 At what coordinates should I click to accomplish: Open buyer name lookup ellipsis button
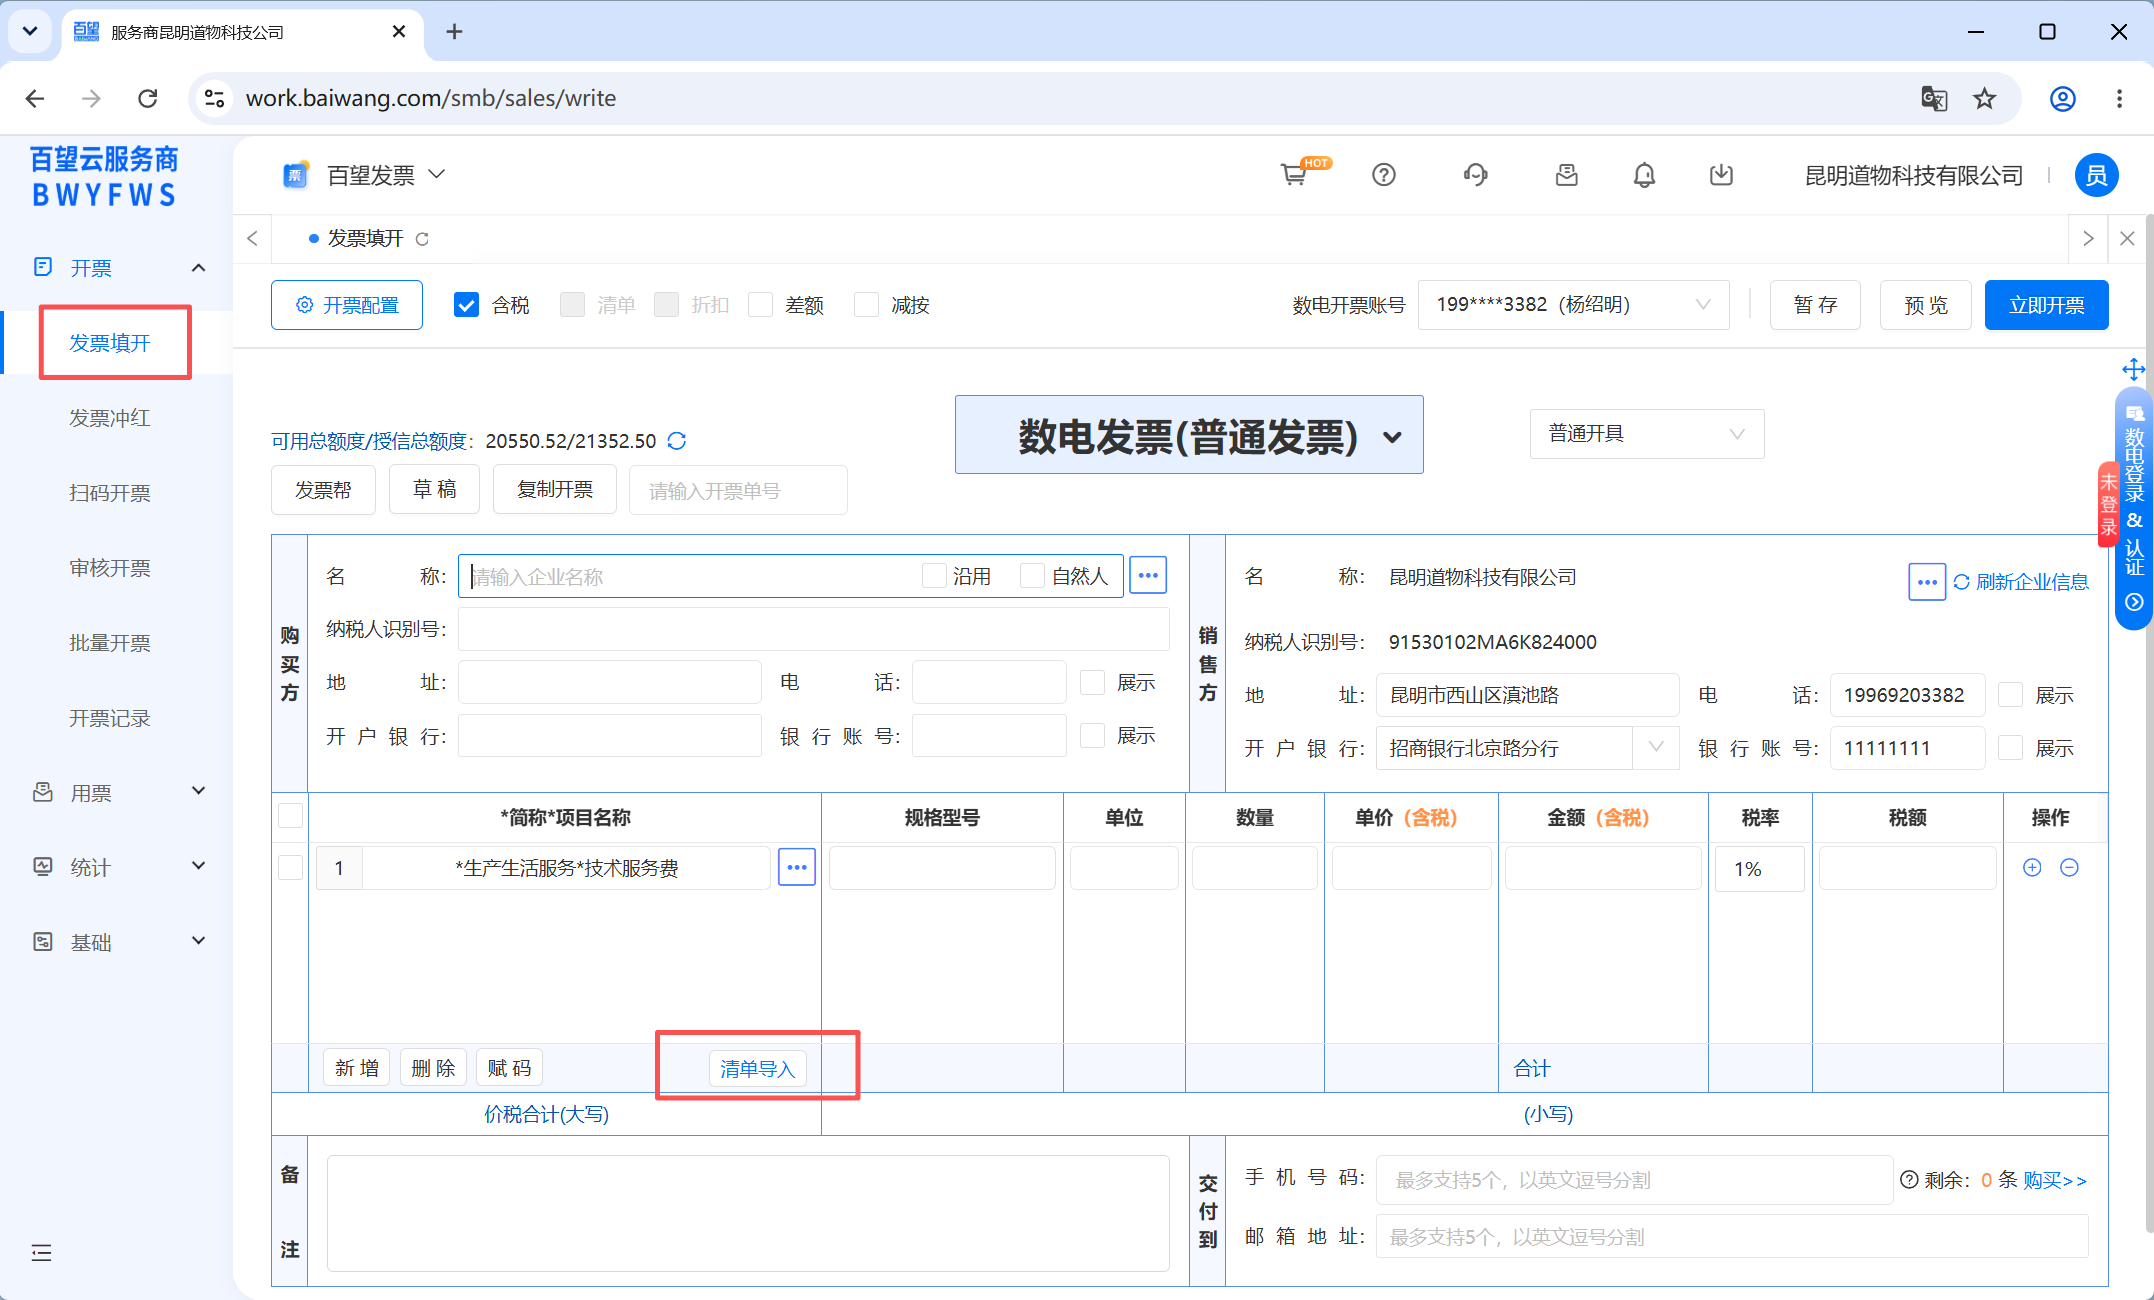click(x=1148, y=575)
